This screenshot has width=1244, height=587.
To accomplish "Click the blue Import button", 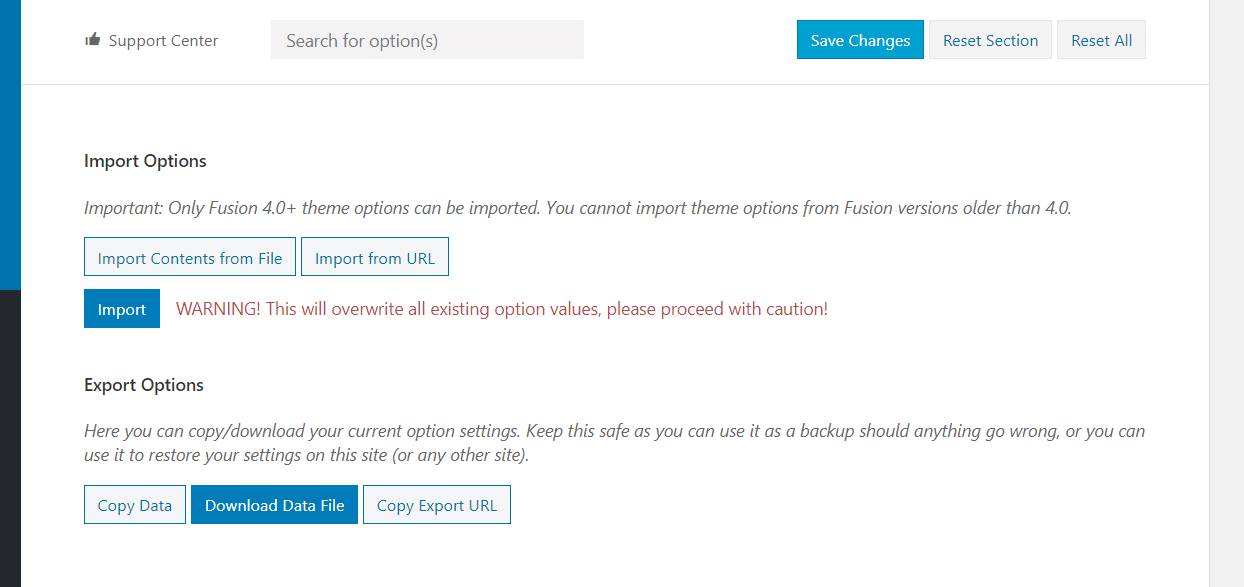I will coord(122,309).
